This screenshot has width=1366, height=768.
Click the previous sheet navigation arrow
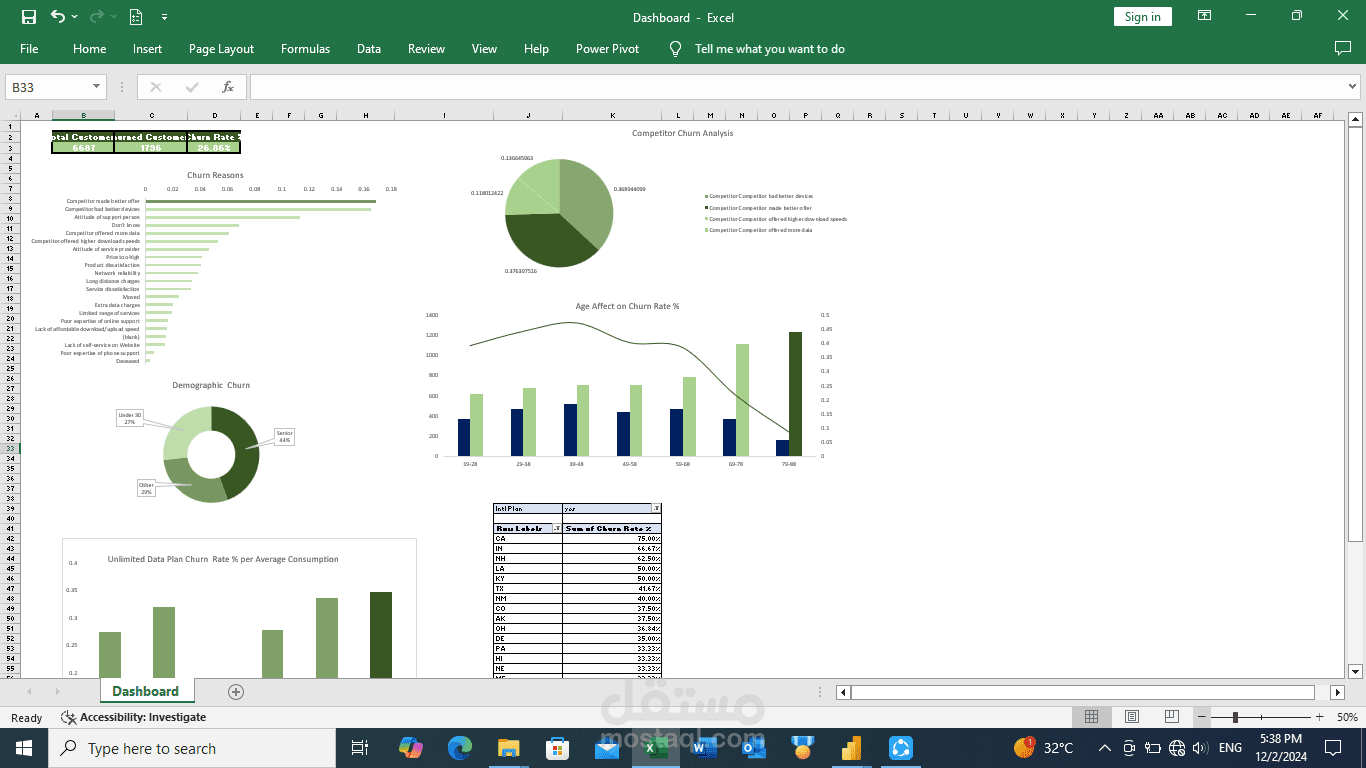point(29,692)
